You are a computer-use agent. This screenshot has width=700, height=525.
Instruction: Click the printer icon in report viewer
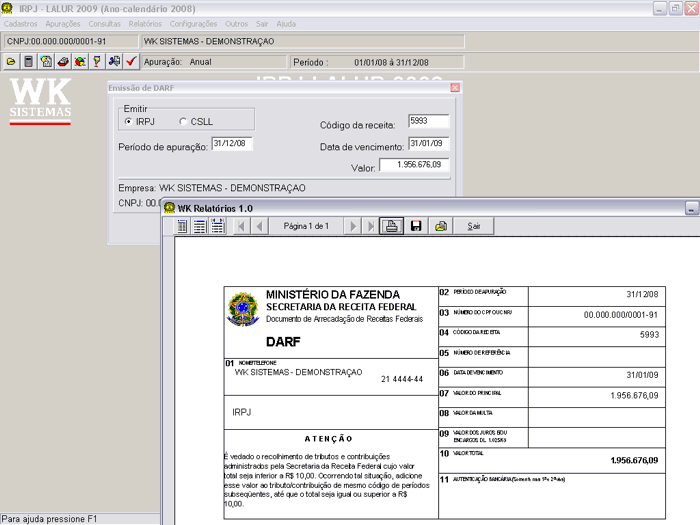pyautogui.click(x=393, y=227)
